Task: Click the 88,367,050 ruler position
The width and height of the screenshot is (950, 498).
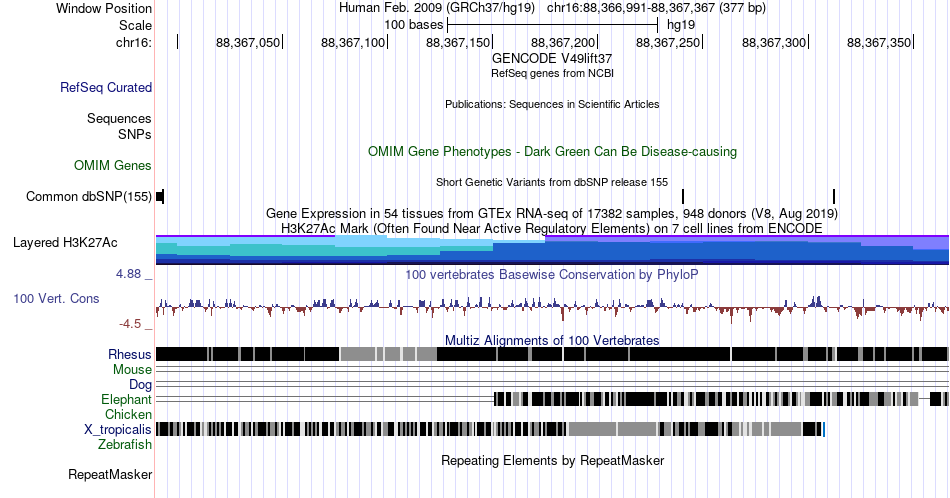Action: click(x=248, y=42)
